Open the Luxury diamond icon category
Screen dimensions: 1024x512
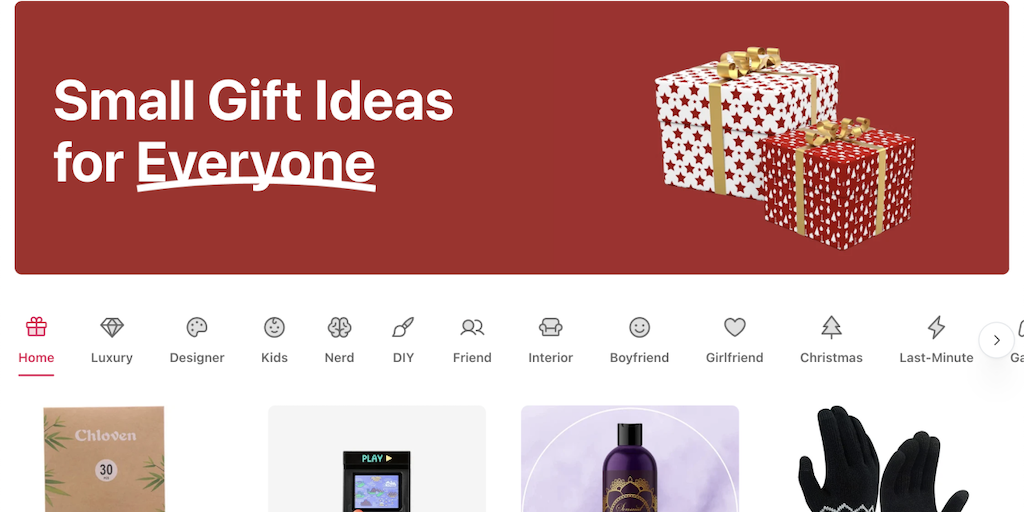pos(112,327)
